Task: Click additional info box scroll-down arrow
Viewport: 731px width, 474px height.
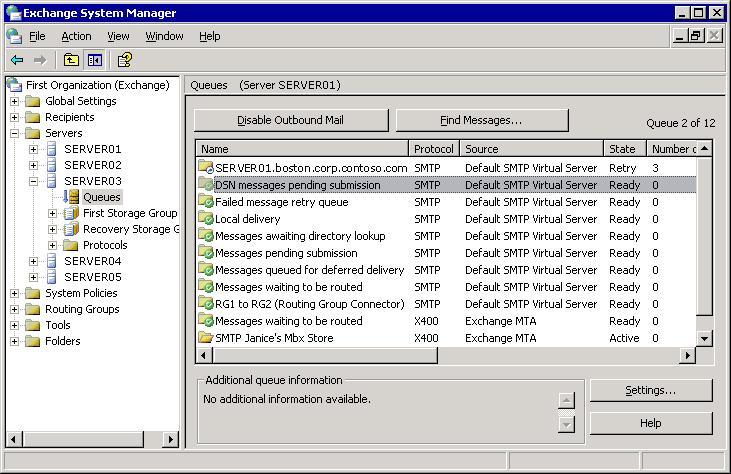Action: [x=566, y=424]
